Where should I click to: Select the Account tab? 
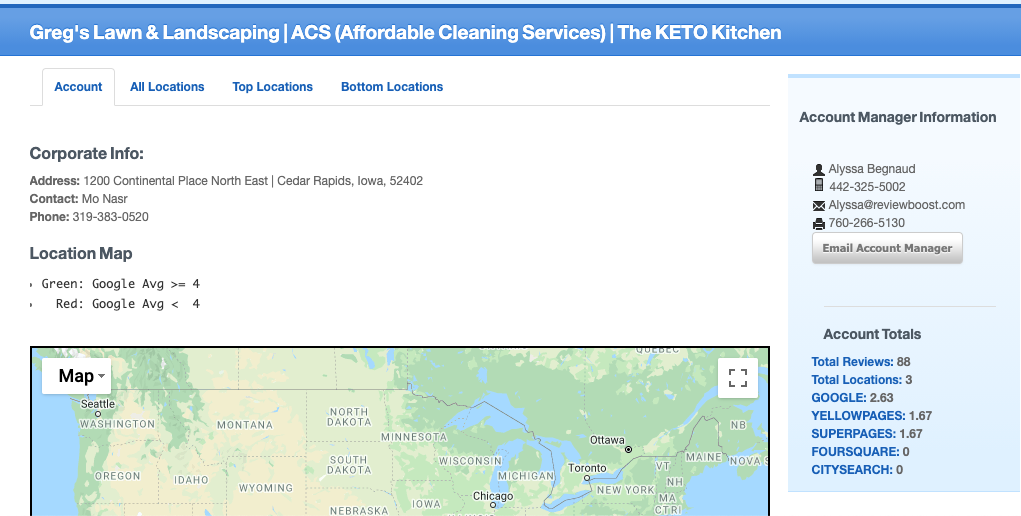click(78, 87)
